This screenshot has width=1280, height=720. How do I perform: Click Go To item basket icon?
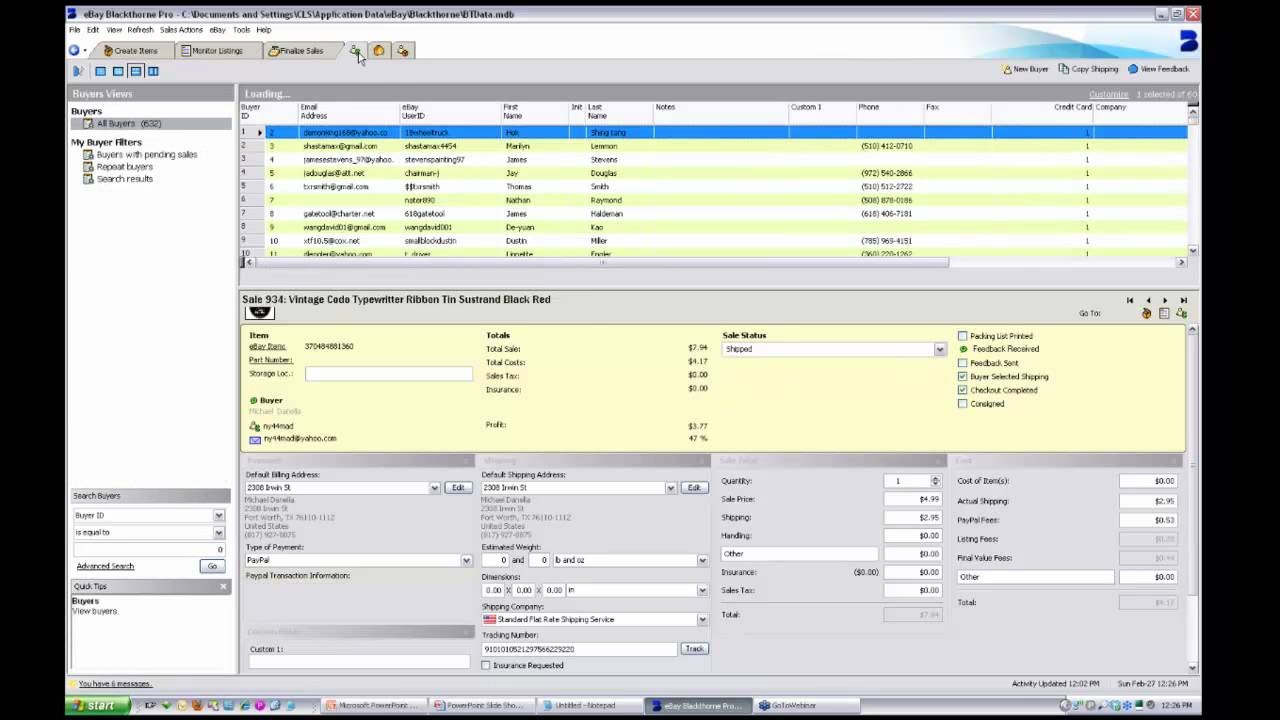[x=1147, y=313]
